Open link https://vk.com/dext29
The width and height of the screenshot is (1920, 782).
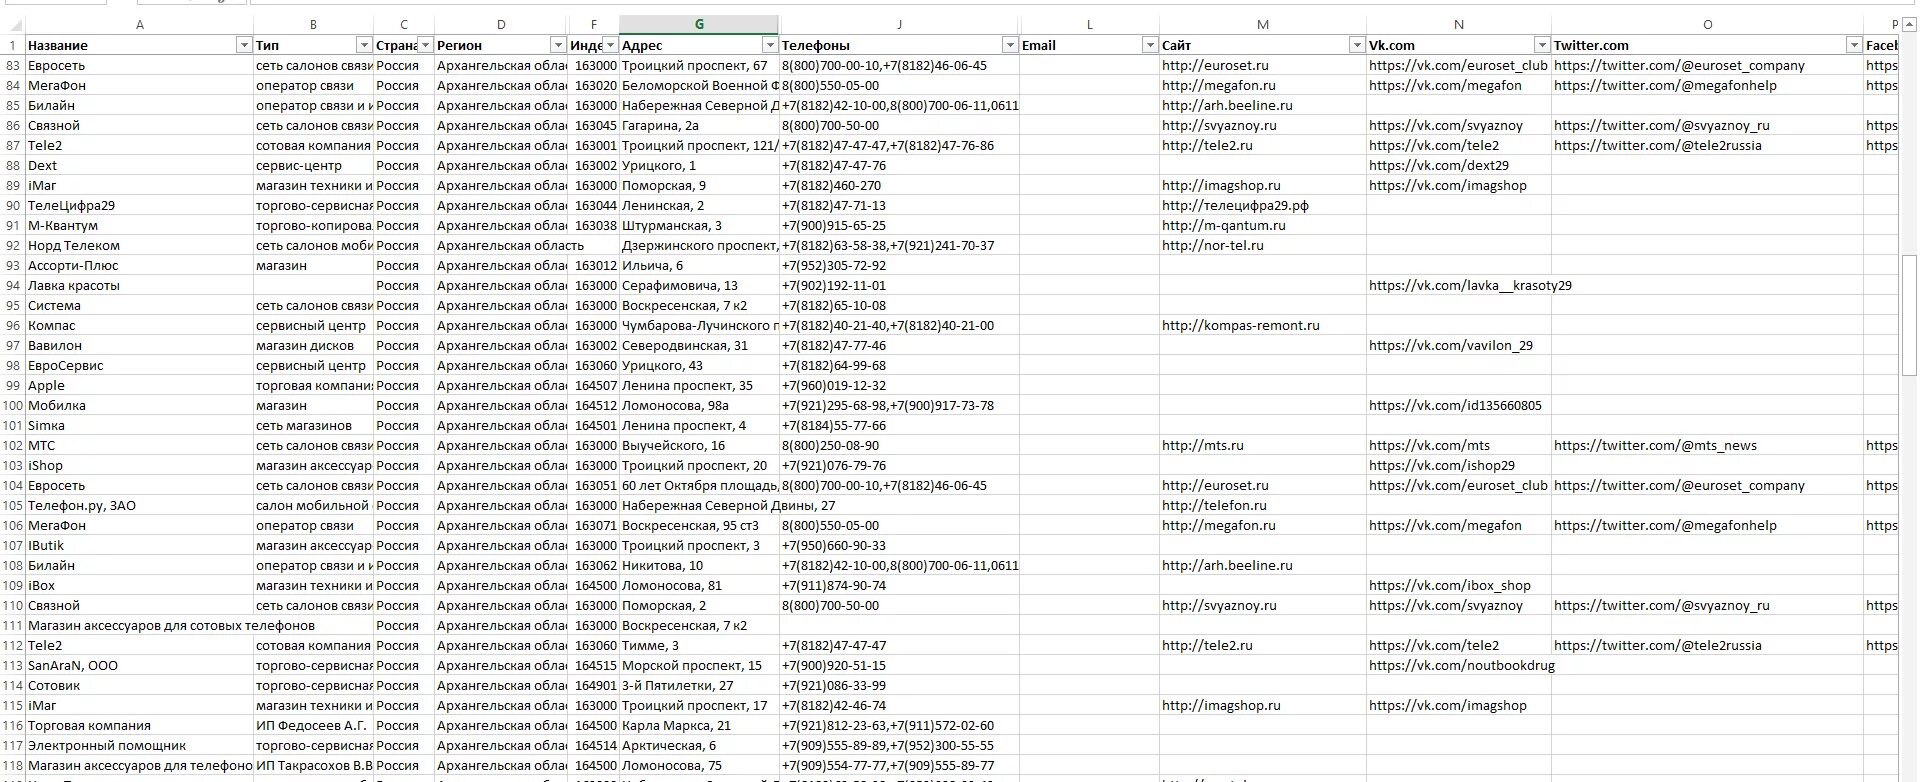1438,165
